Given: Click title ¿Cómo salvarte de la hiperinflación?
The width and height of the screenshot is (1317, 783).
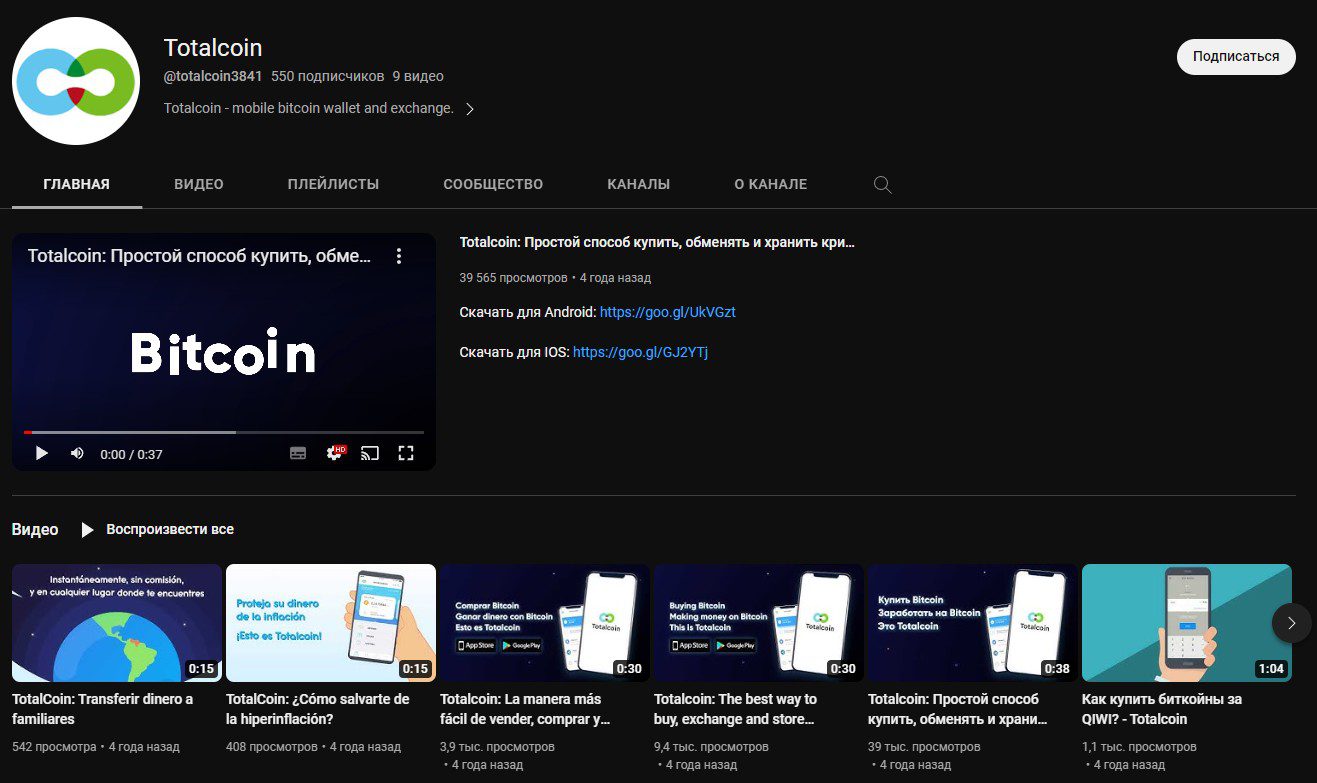Looking at the screenshot, I should (318, 709).
